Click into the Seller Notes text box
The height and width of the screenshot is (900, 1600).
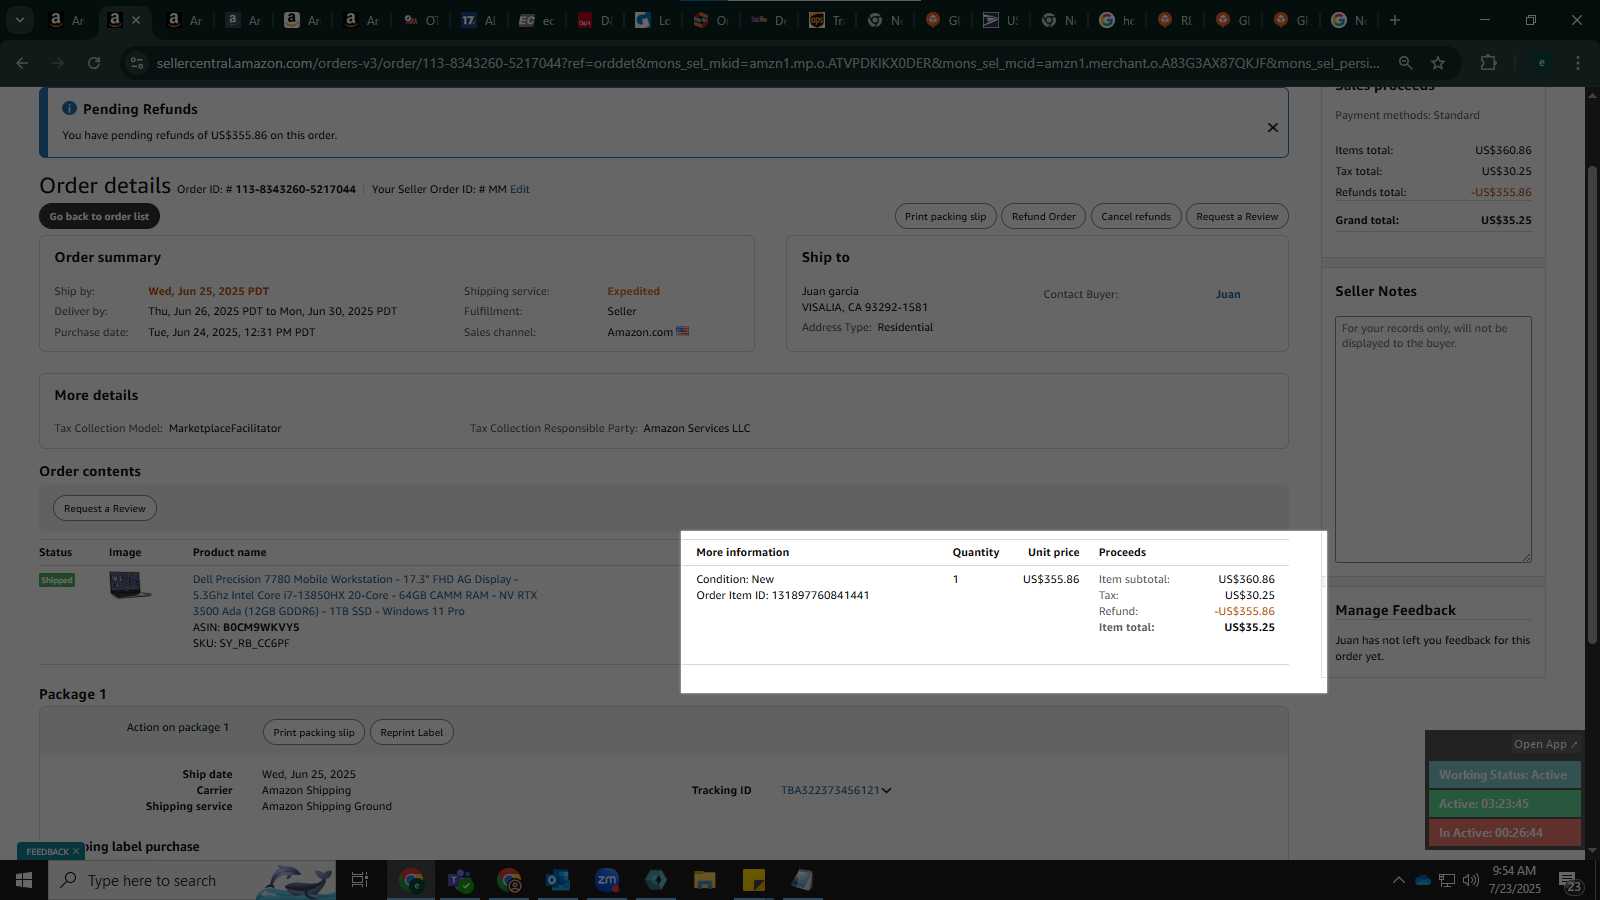(1433, 440)
